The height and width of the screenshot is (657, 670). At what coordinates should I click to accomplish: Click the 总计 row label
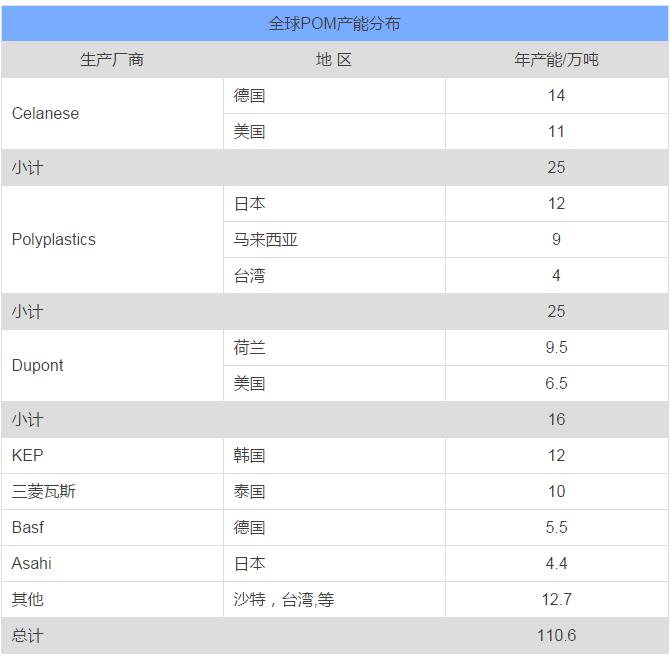pos(28,636)
